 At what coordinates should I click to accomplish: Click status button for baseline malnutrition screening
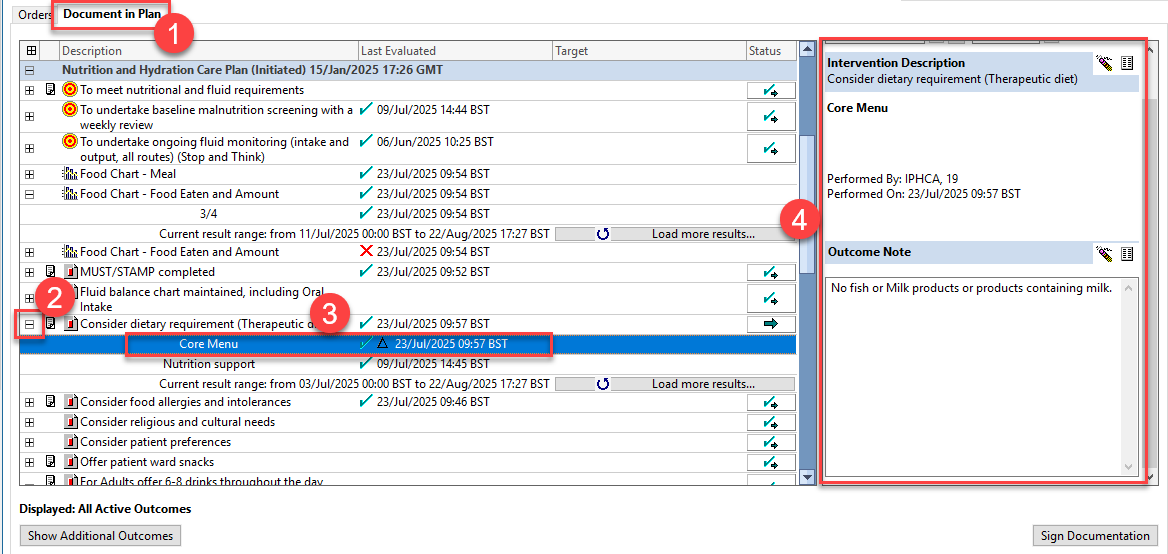(771, 117)
